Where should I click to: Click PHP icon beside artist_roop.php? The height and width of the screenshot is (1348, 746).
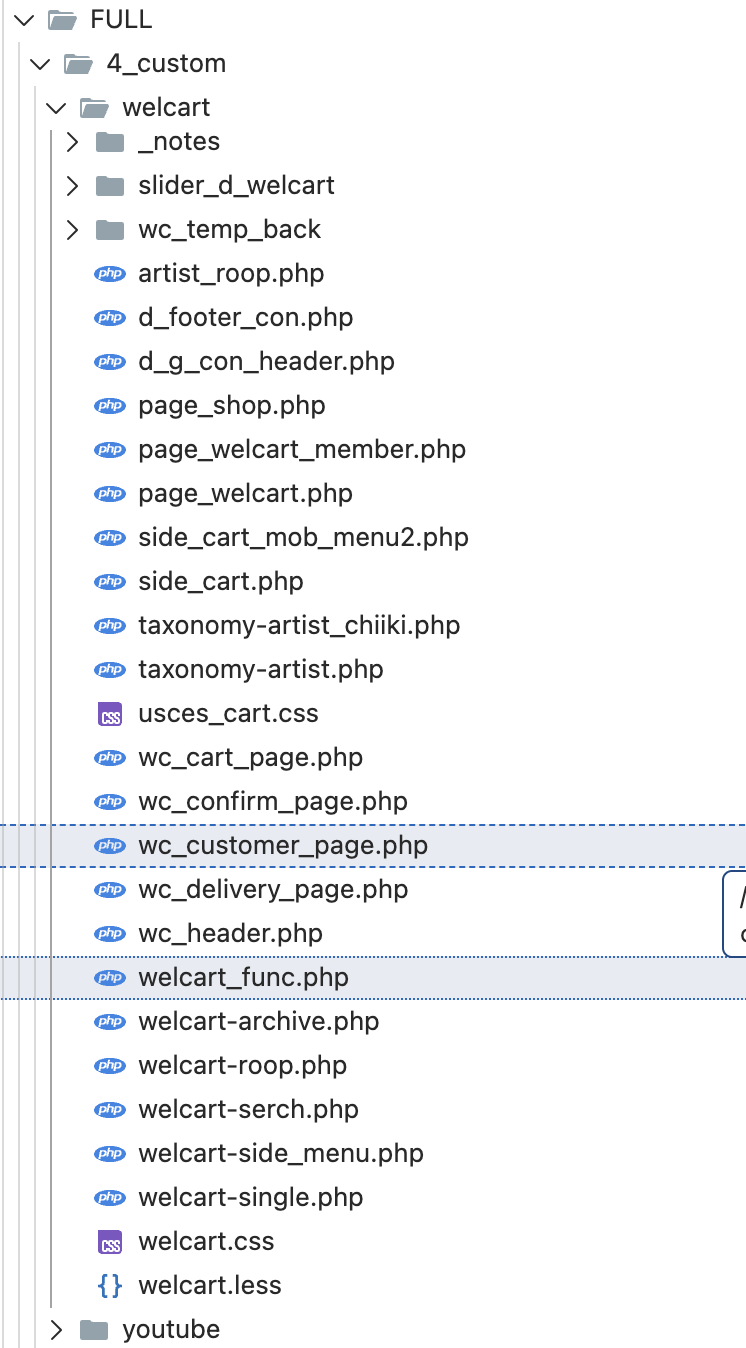pyautogui.click(x=109, y=274)
